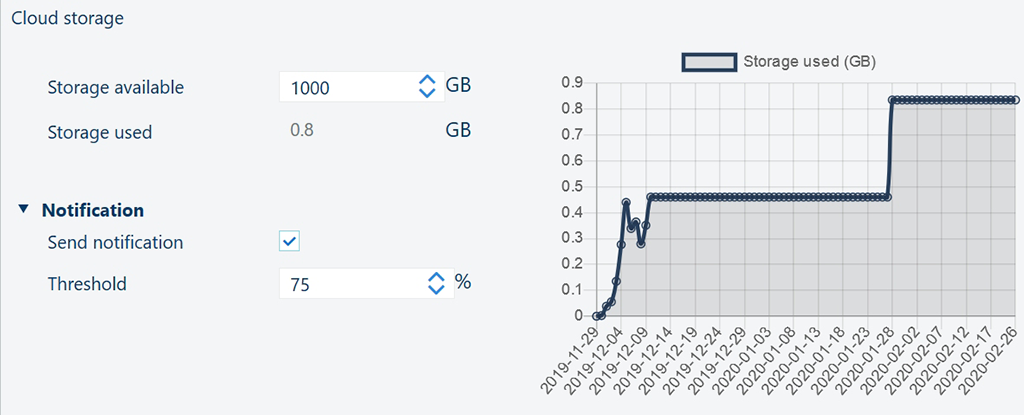The image size is (1024, 415).
Task: Click the 0.9 y-axis label
Action: 572,83
